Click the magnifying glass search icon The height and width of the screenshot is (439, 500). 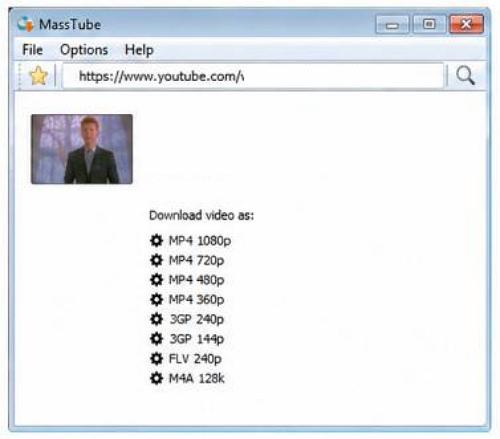click(x=465, y=75)
